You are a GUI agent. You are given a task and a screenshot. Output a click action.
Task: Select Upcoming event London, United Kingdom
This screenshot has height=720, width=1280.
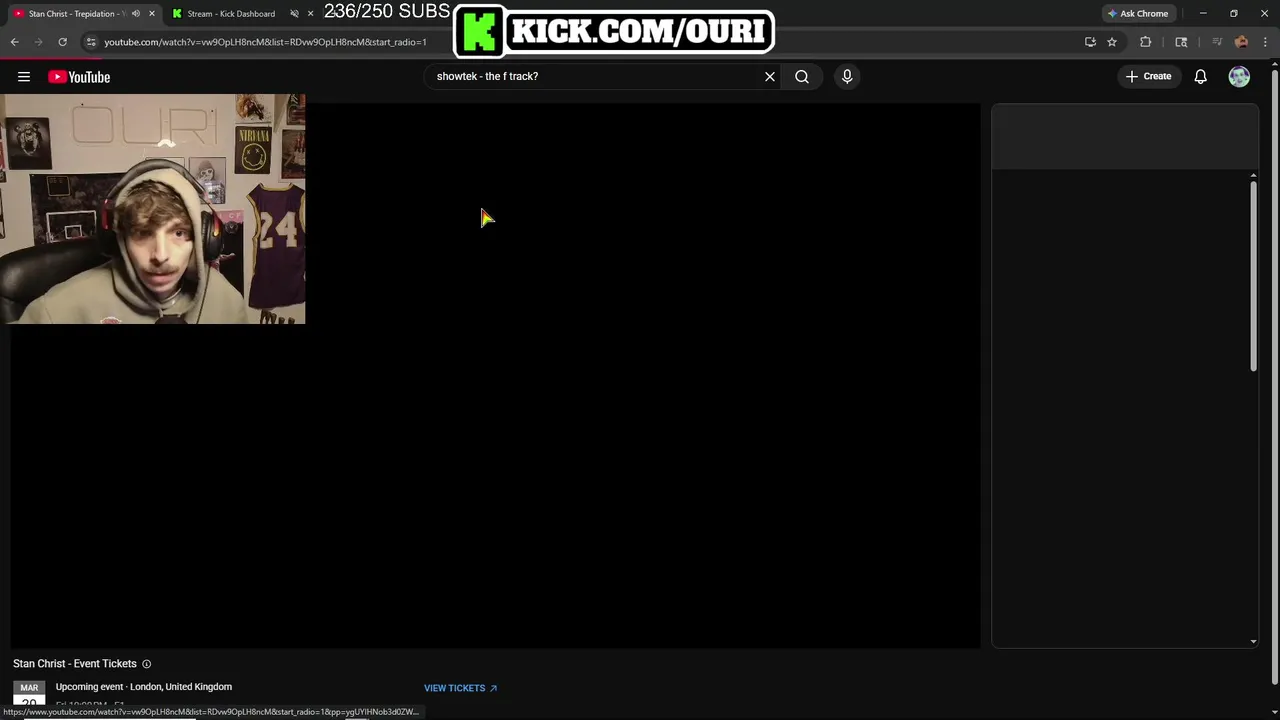[x=144, y=687]
